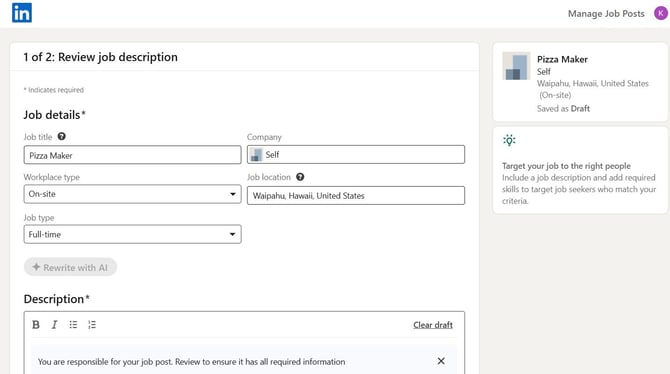The image size is (670, 374).
Task: Open the Pizza Maker draft company thumbnail
Action: (x=516, y=66)
